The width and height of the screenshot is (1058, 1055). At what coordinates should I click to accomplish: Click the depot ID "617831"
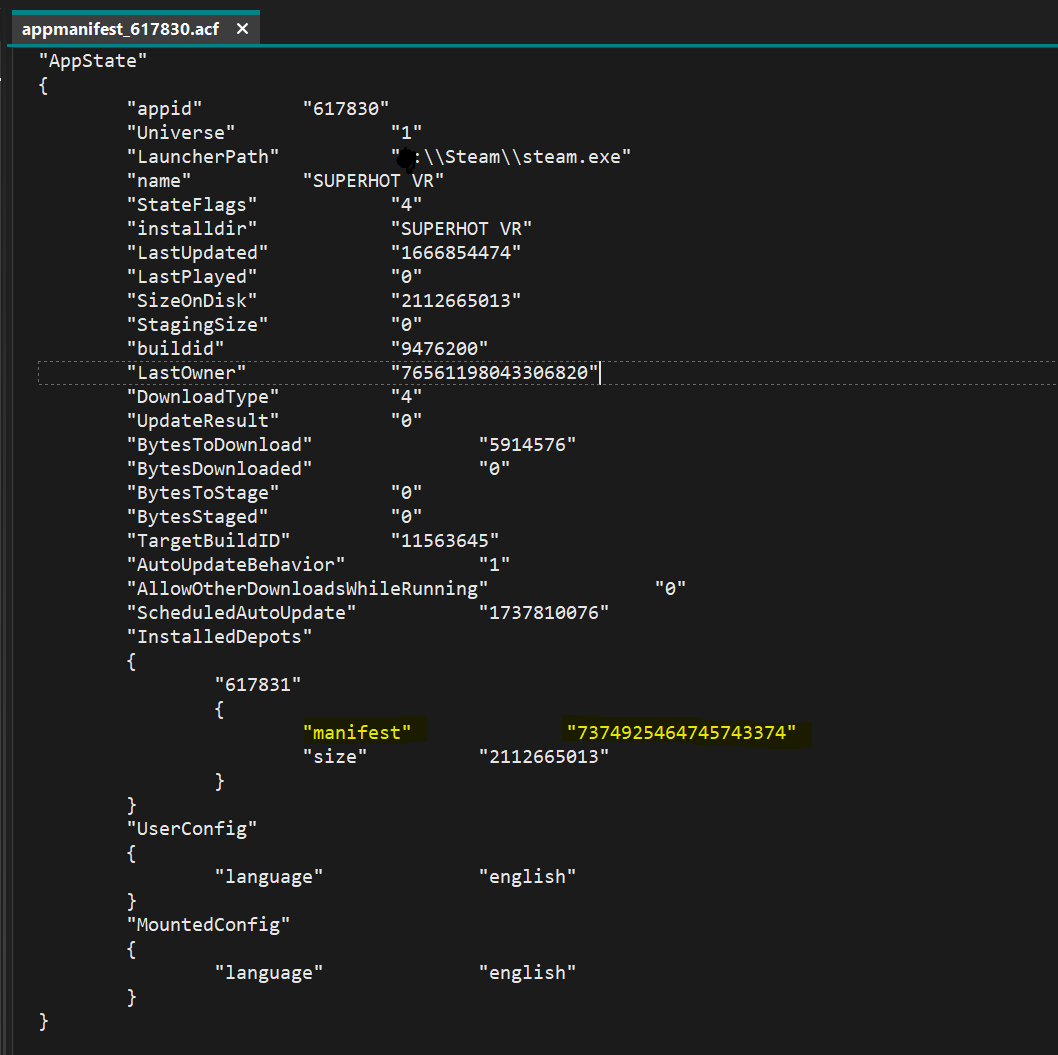(x=258, y=685)
